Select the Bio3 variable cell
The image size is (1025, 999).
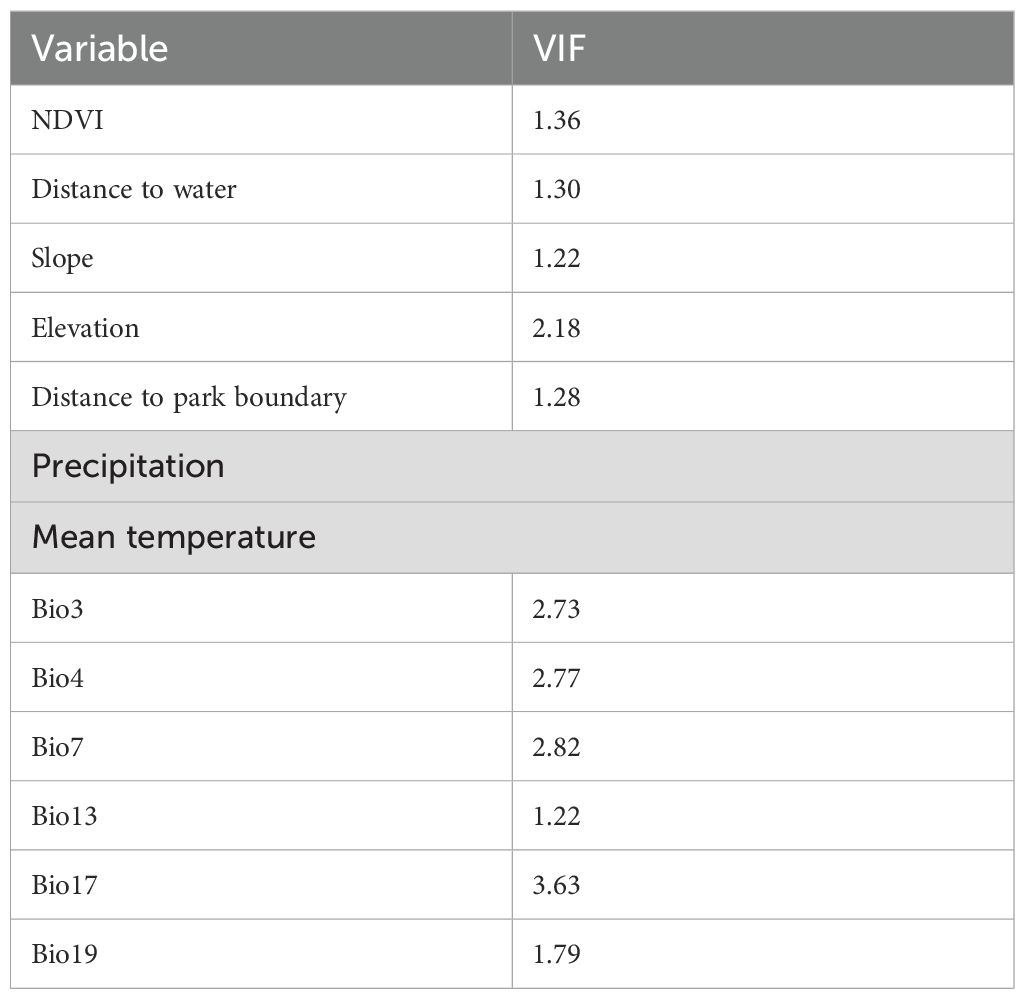click(x=57, y=607)
